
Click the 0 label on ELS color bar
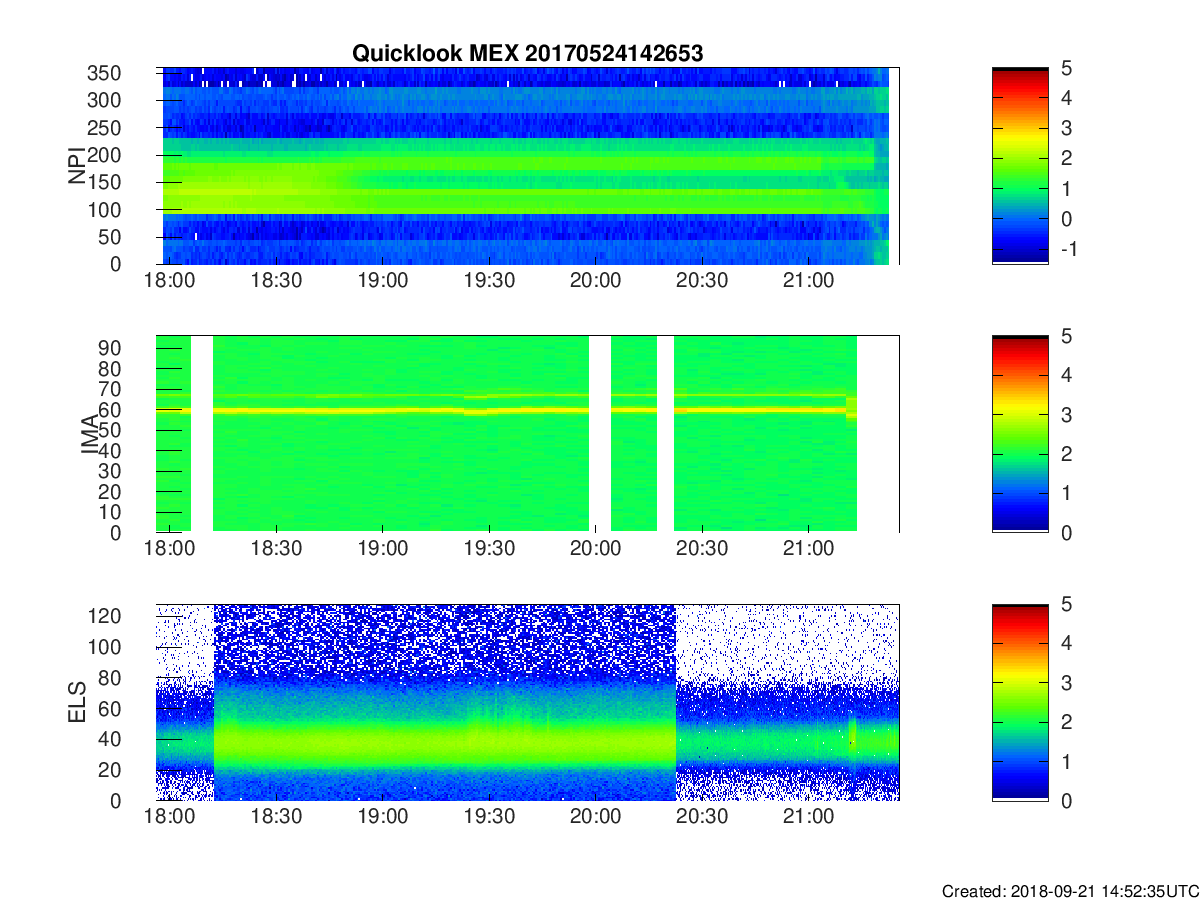[1065, 800]
